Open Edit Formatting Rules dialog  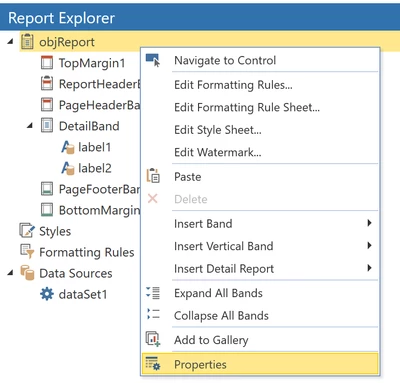click(260, 85)
